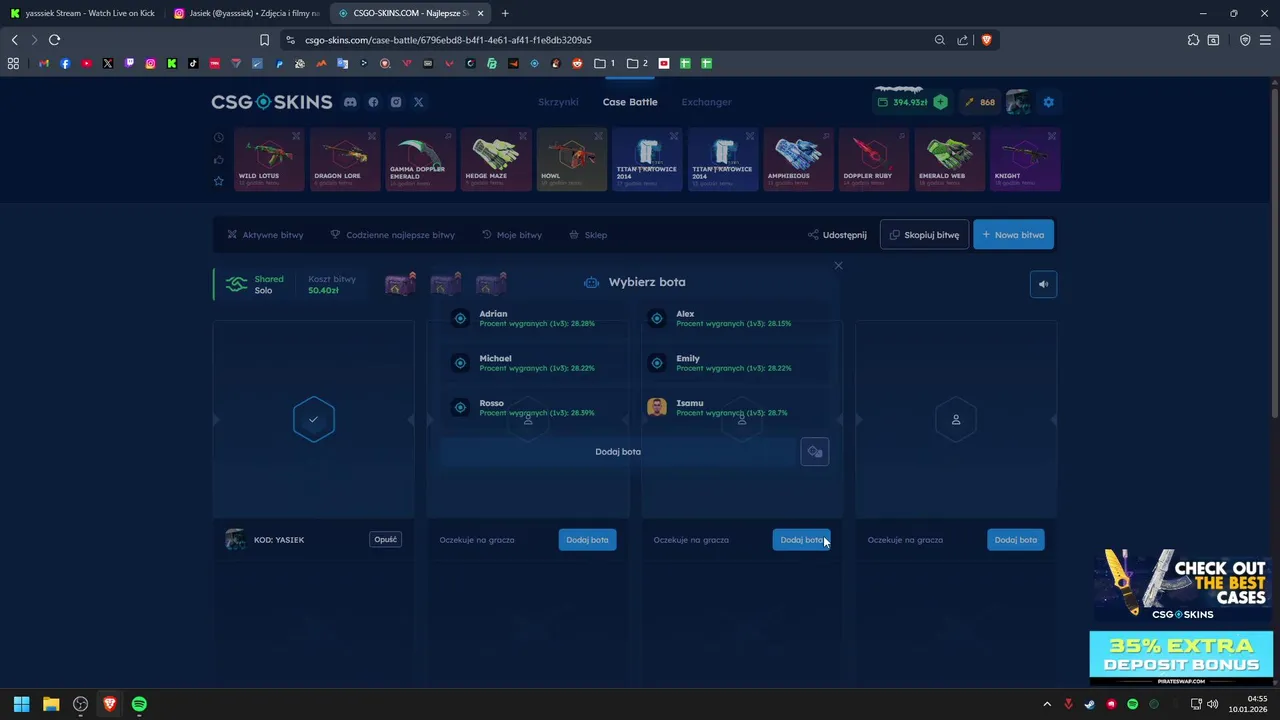Click Skopiuj bitwę button
The width and height of the screenshot is (1280, 720).
924,235
